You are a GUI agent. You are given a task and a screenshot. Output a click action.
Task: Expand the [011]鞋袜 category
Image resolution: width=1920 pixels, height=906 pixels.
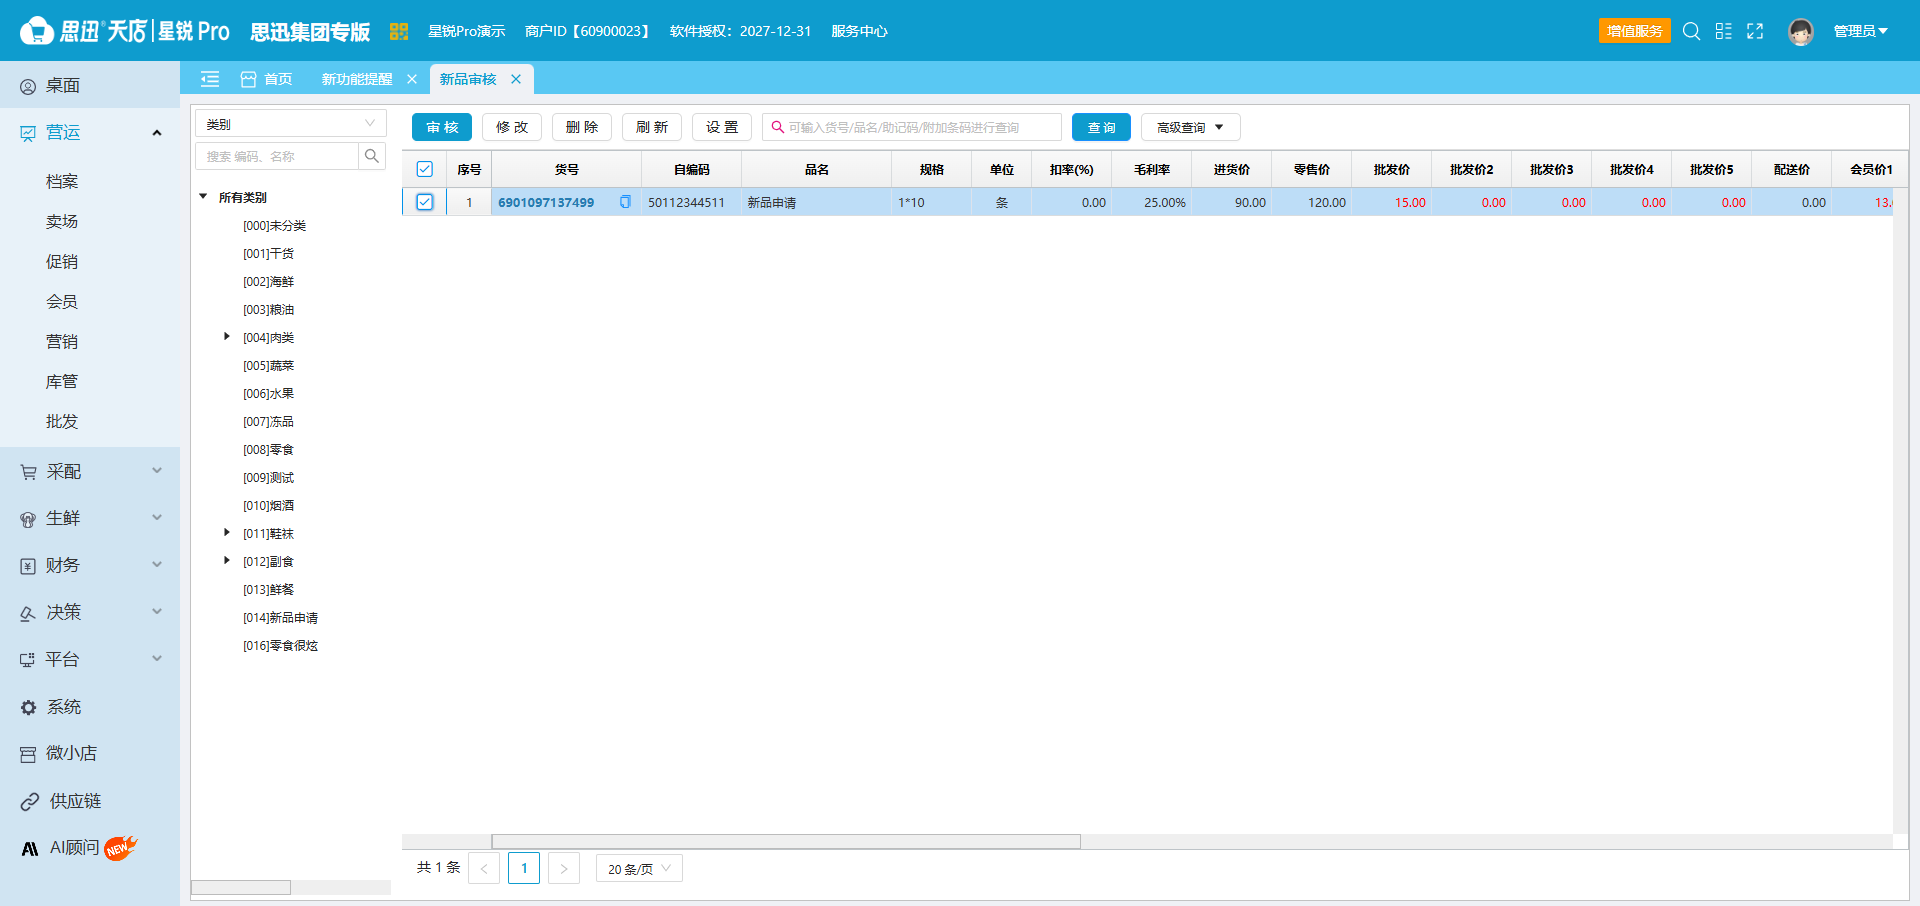pyautogui.click(x=227, y=533)
